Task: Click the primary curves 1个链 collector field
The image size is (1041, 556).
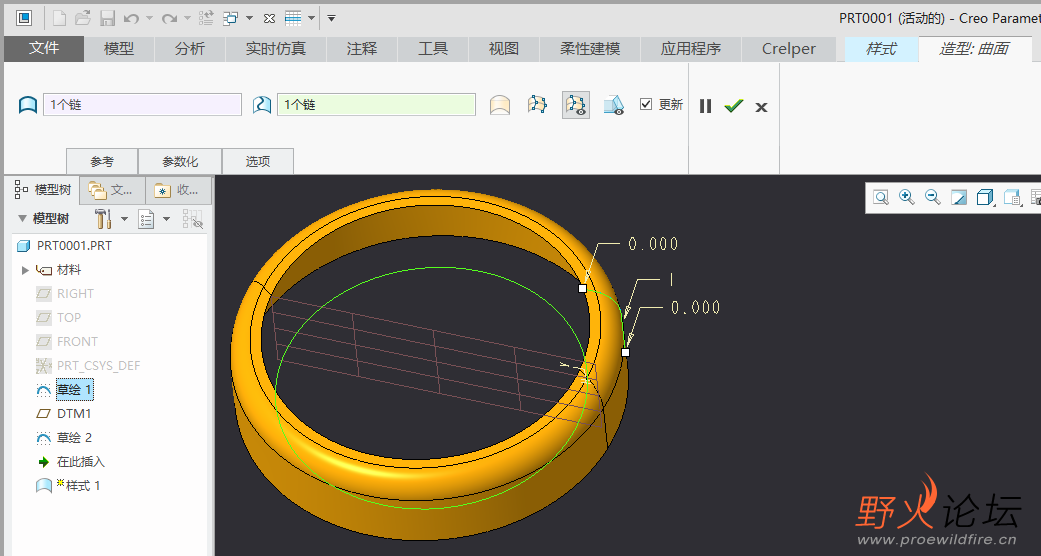Action: [142, 105]
